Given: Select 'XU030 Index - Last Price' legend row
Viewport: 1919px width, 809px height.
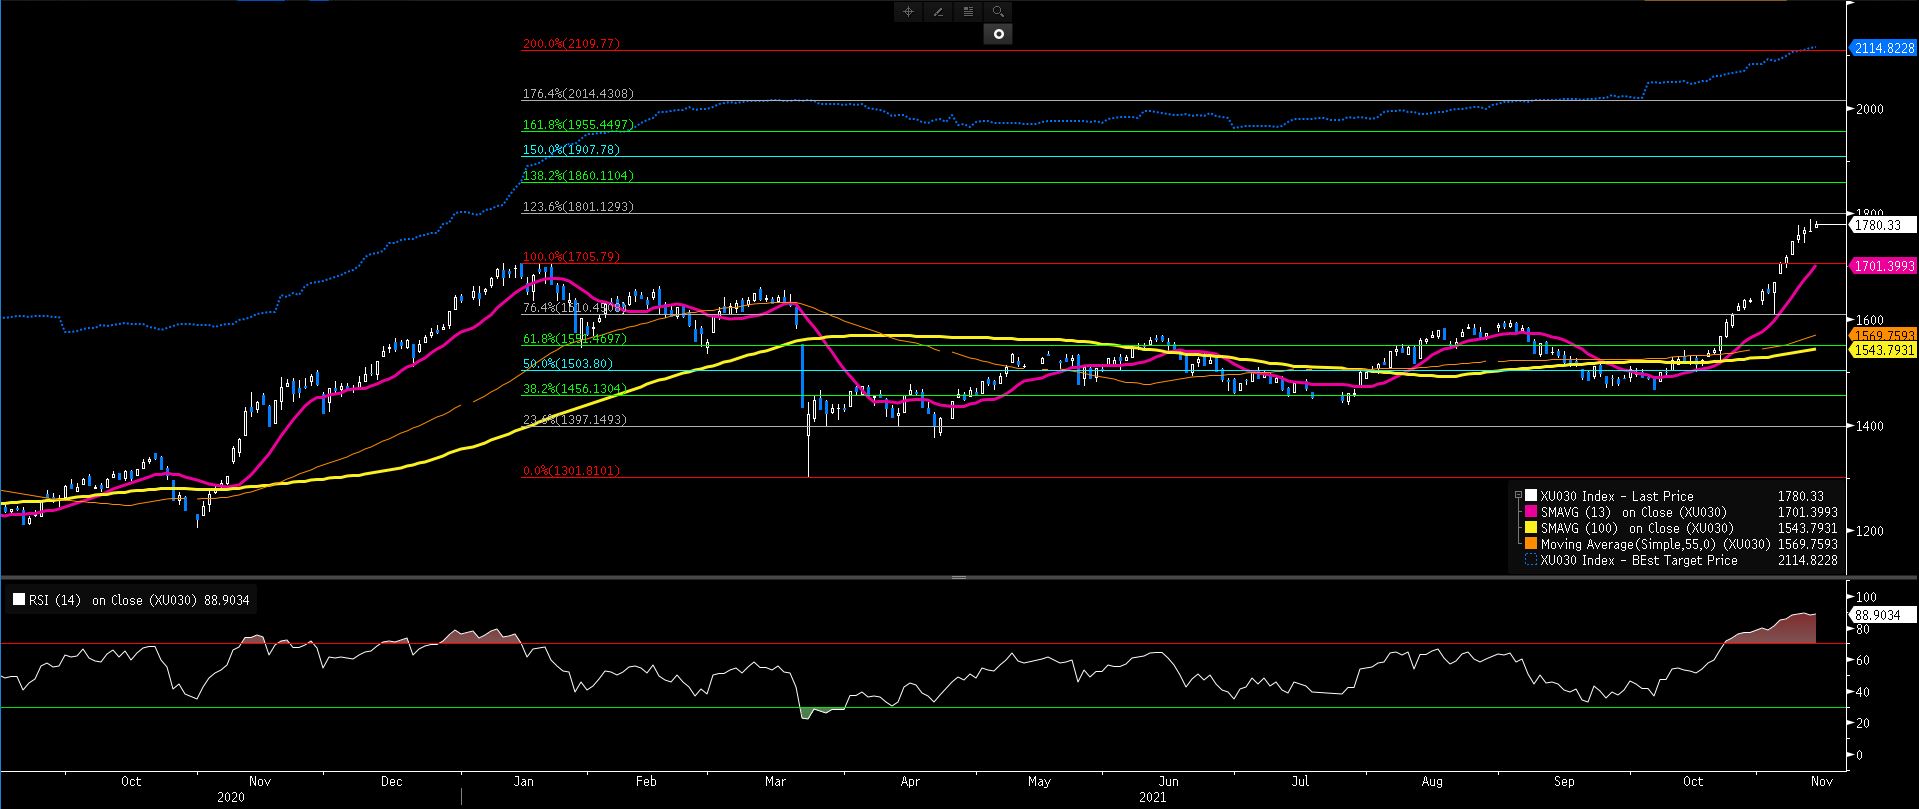Looking at the screenshot, I should [1617, 496].
